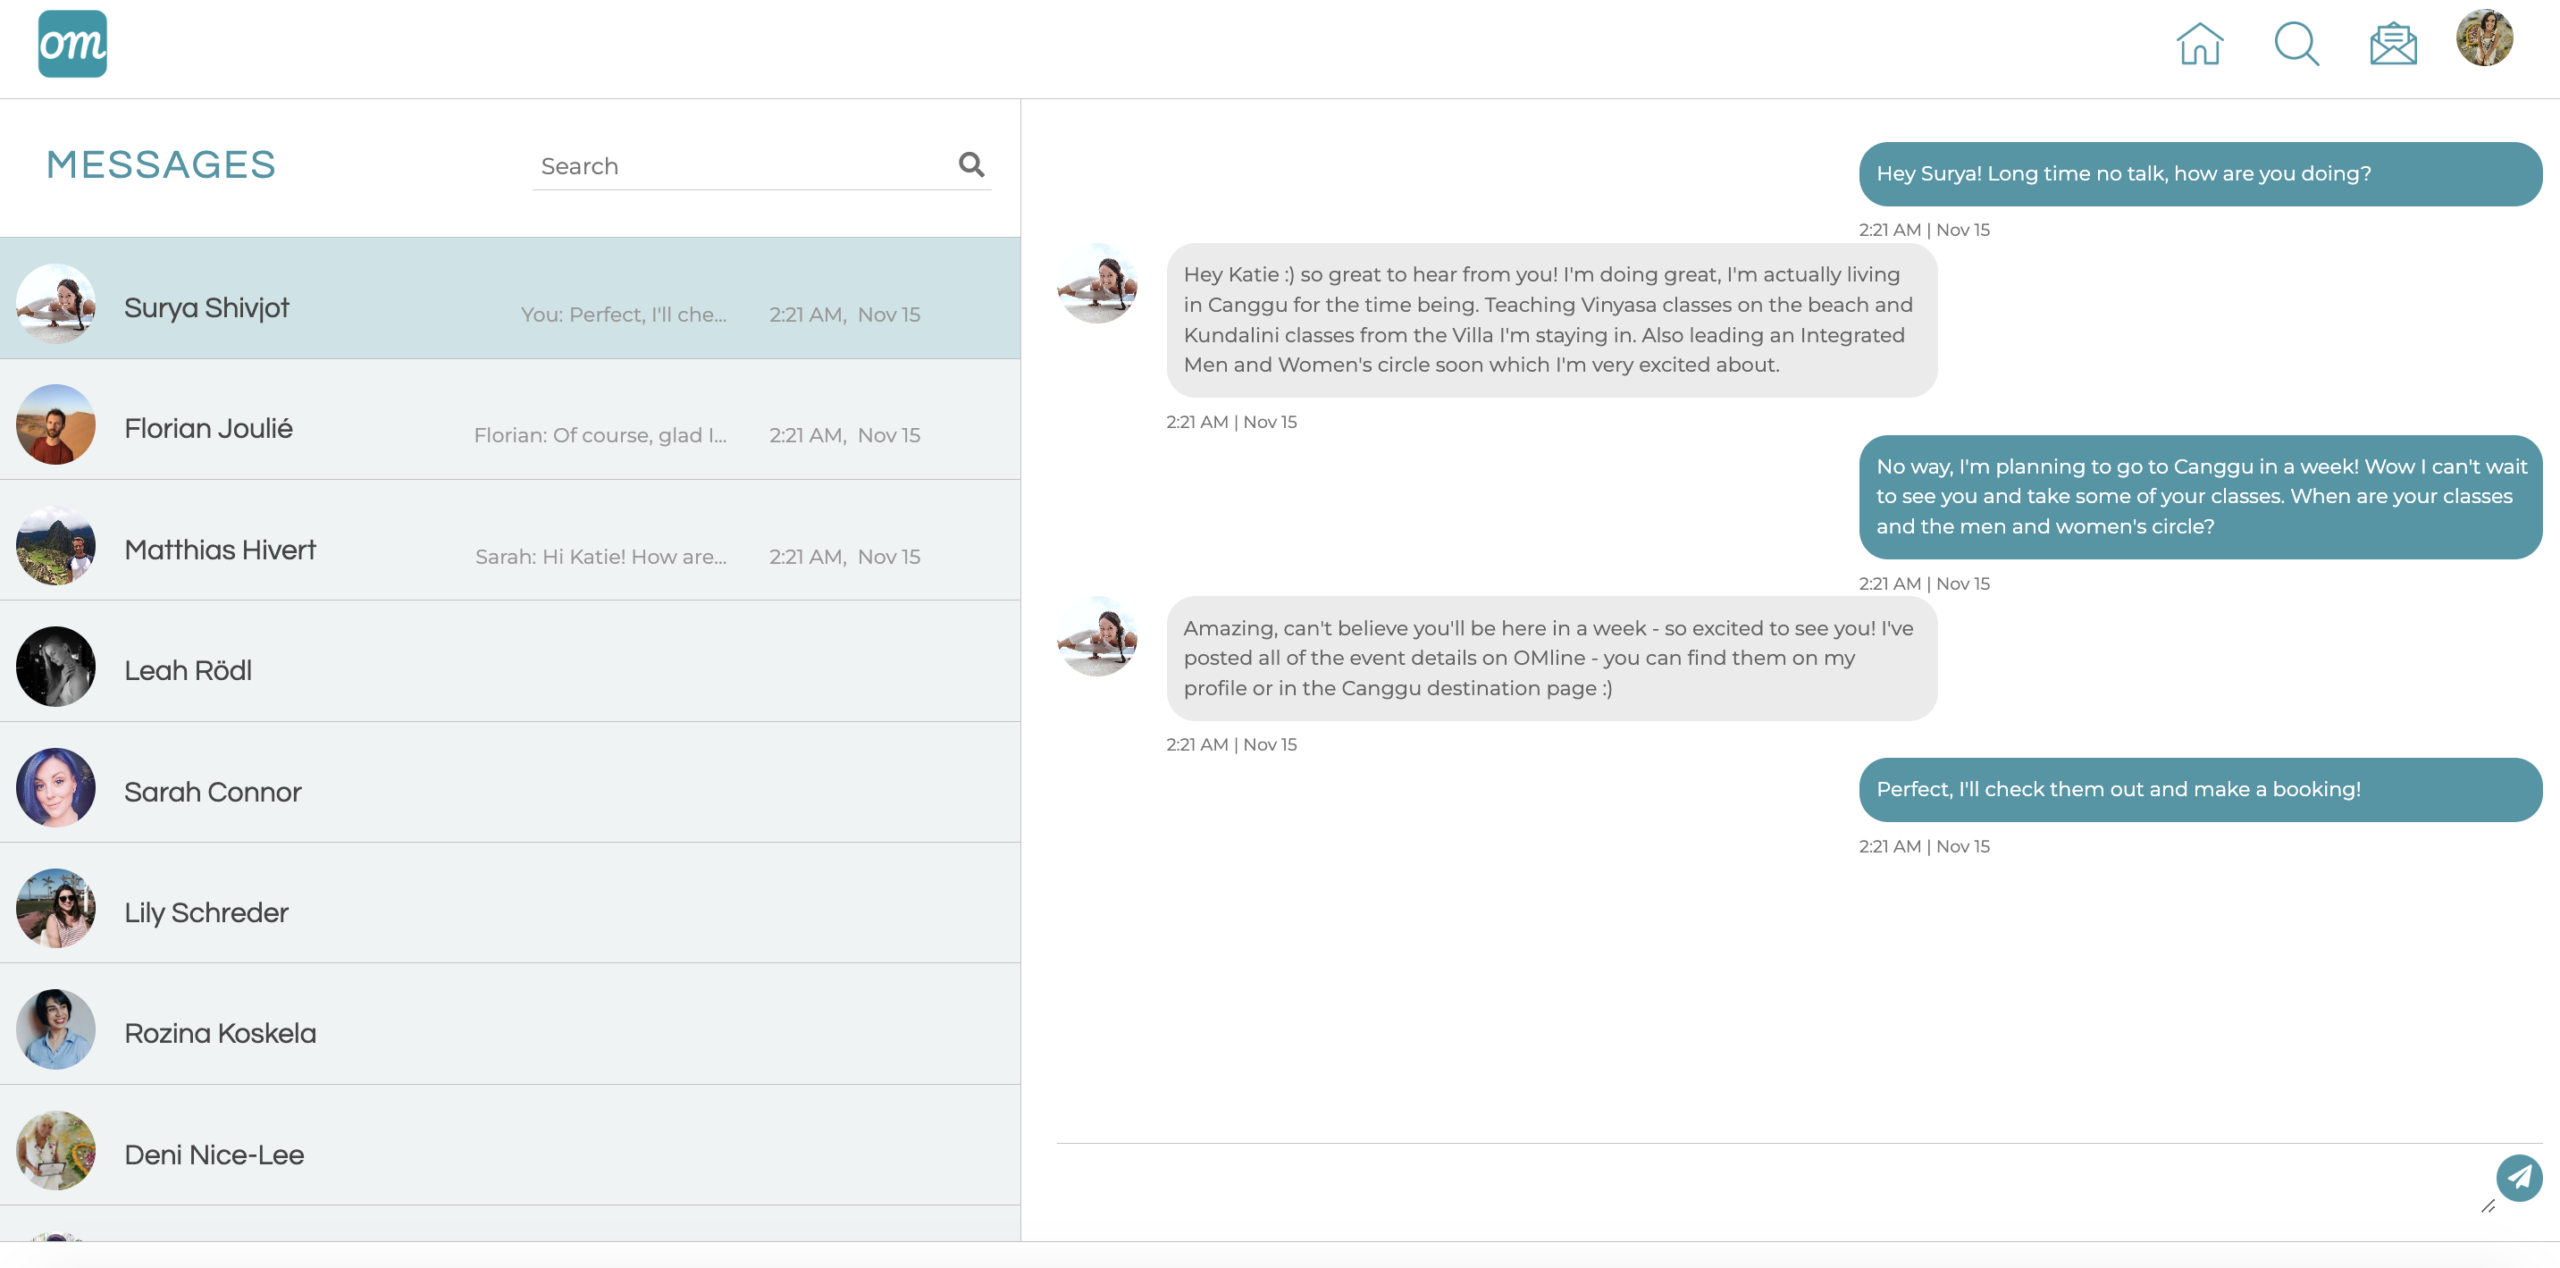Viewport: 2560px width, 1268px height.
Task: Click Deni Nice-Lee's avatar thumbnail
Action: tap(56, 1150)
